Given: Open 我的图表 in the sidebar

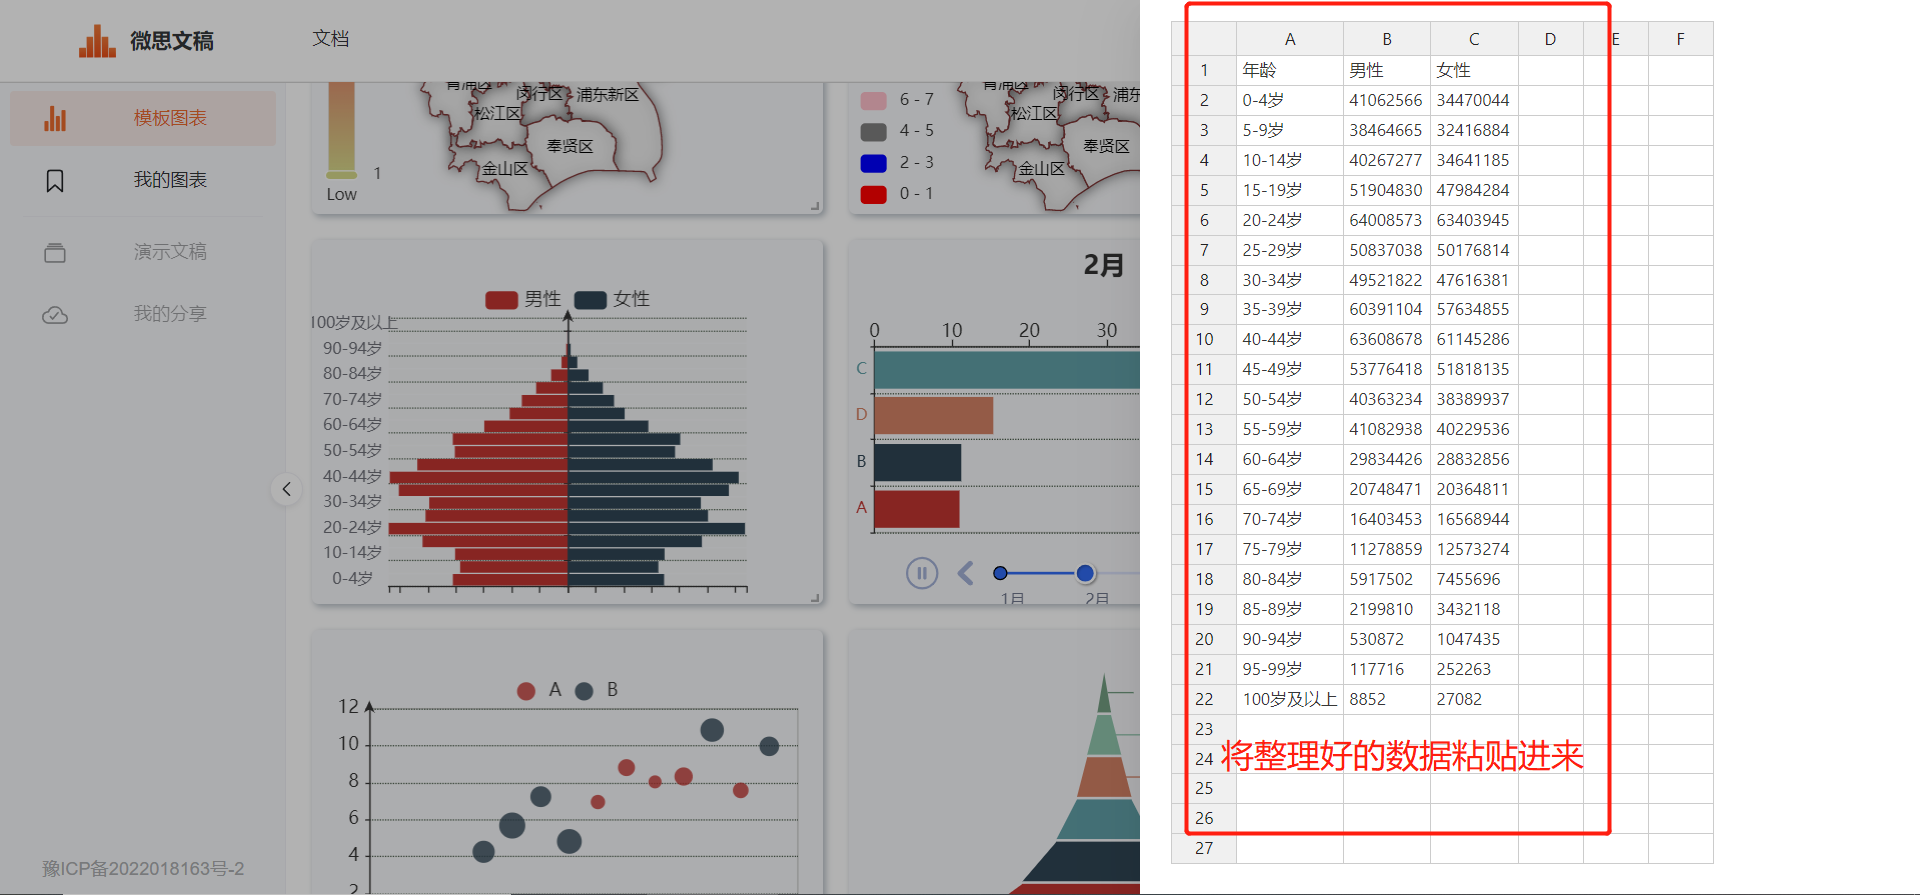Looking at the screenshot, I should 143,180.
